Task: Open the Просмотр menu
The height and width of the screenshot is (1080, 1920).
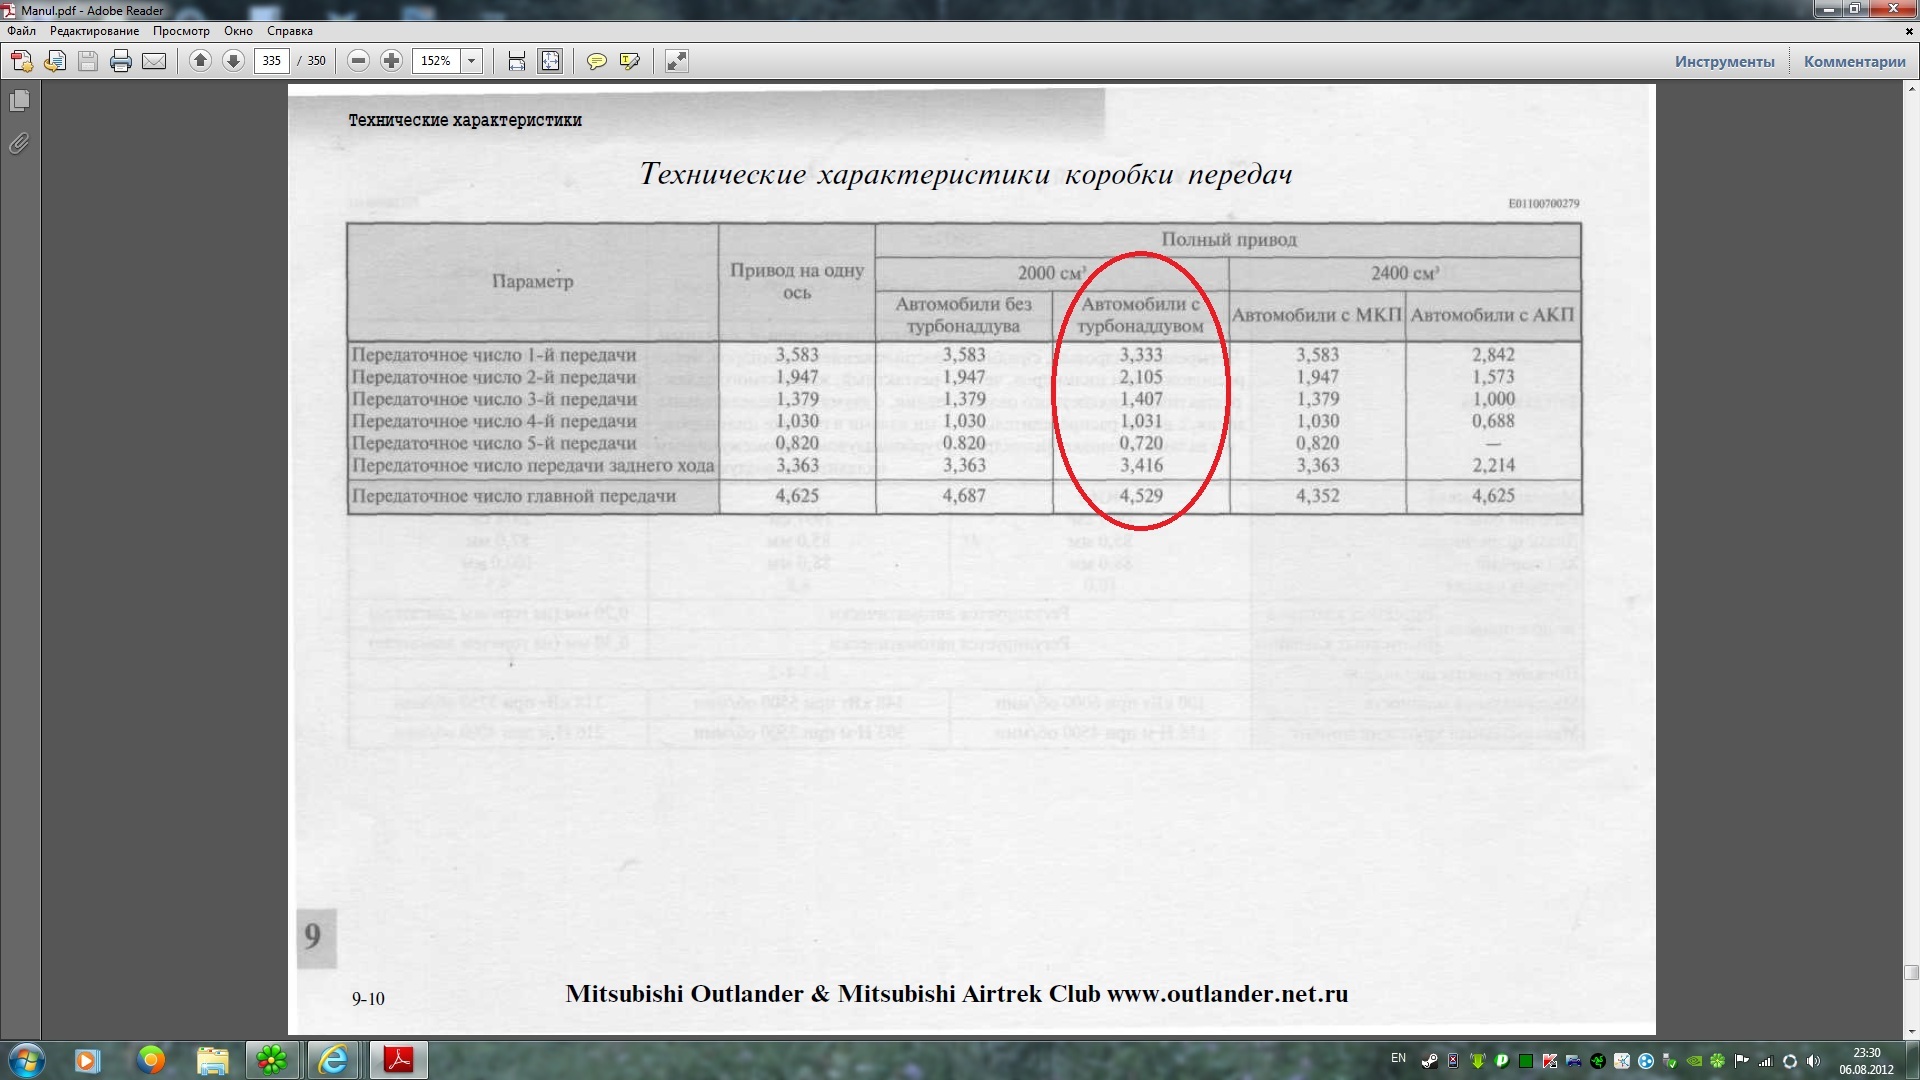Action: (x=181, y=31)
